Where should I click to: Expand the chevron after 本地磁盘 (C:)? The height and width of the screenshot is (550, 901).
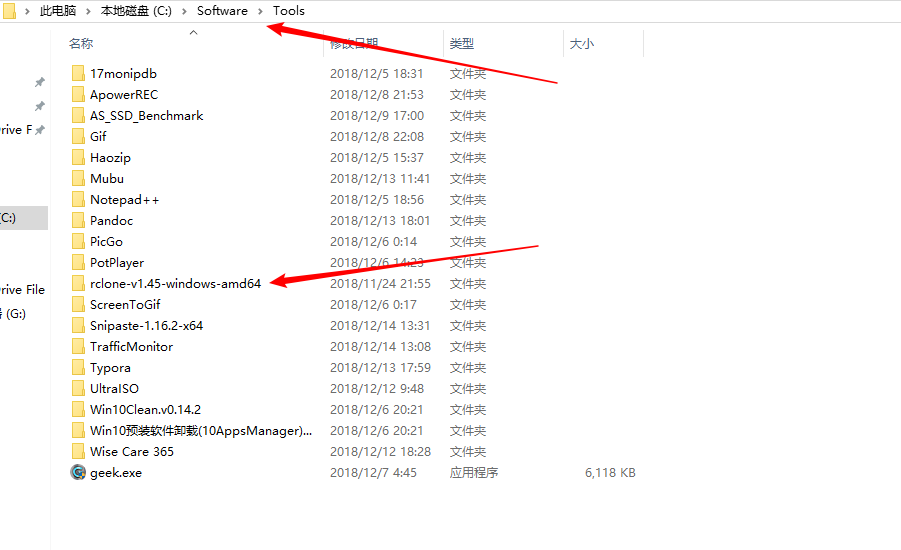pyautogui.click(x=184, y=11)
